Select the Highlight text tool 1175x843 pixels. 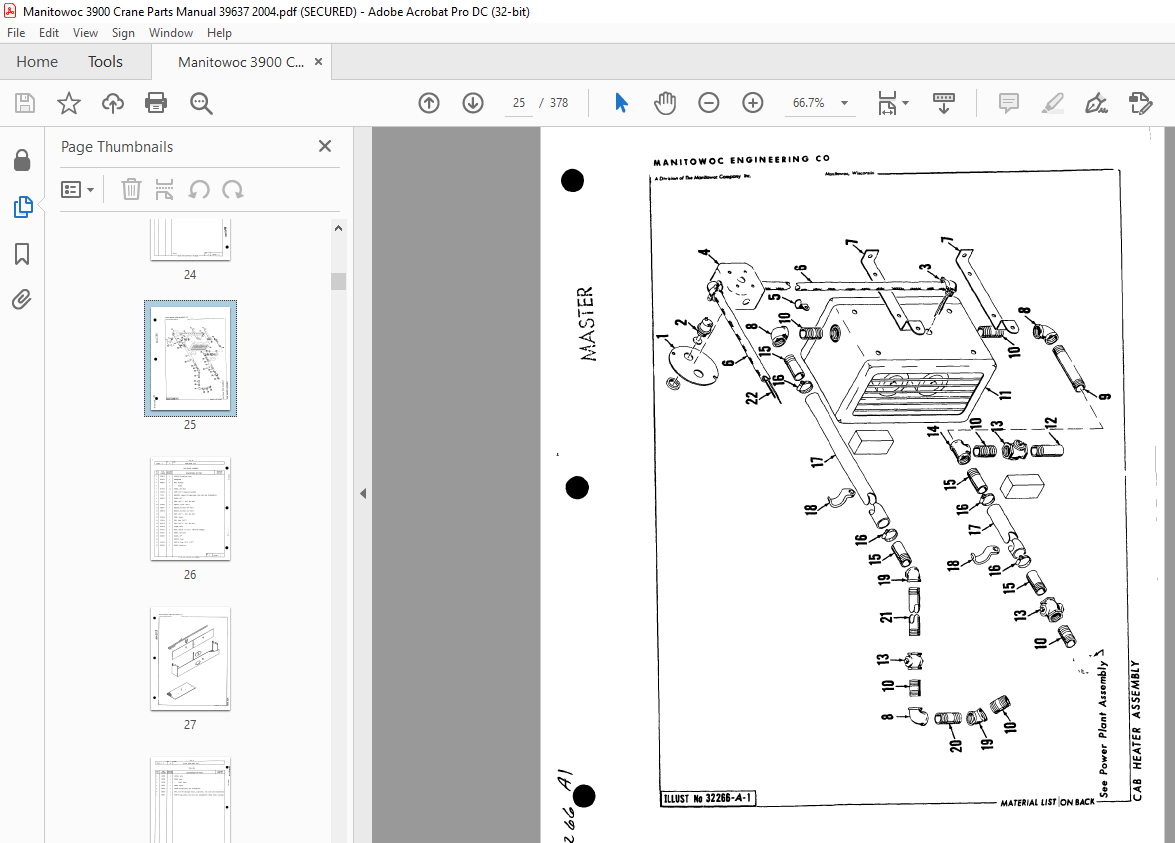point(1053,103)
